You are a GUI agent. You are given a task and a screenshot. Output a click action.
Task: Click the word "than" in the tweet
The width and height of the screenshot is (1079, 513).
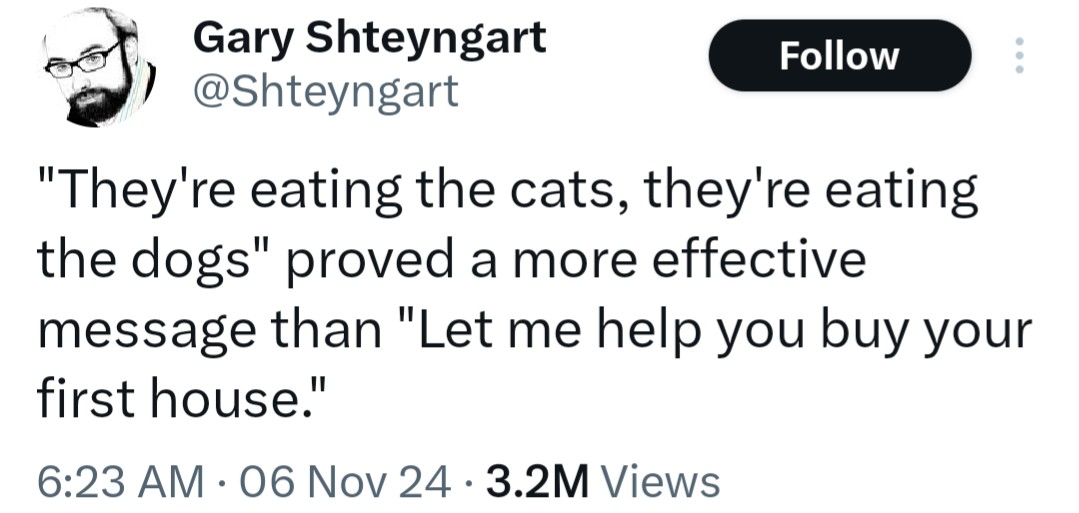pyautogui.click(x=318, y=332)
